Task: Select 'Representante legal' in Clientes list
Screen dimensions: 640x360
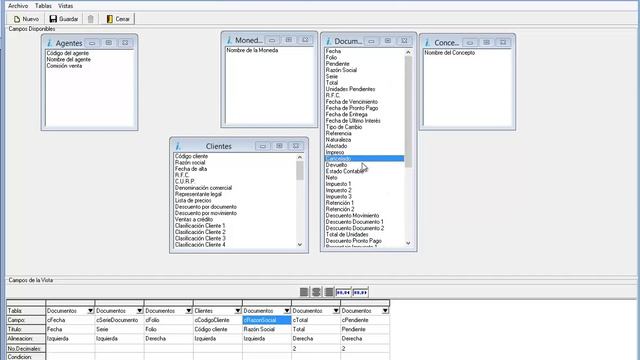Action: click(x=198, y=194)
